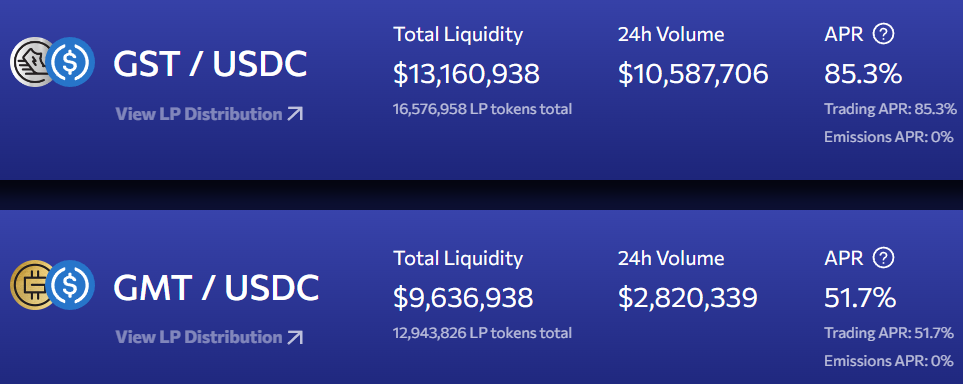Click the $9,636,938 total liquidity value
Viewport: 963px width, 384px height.
(463, 298)
